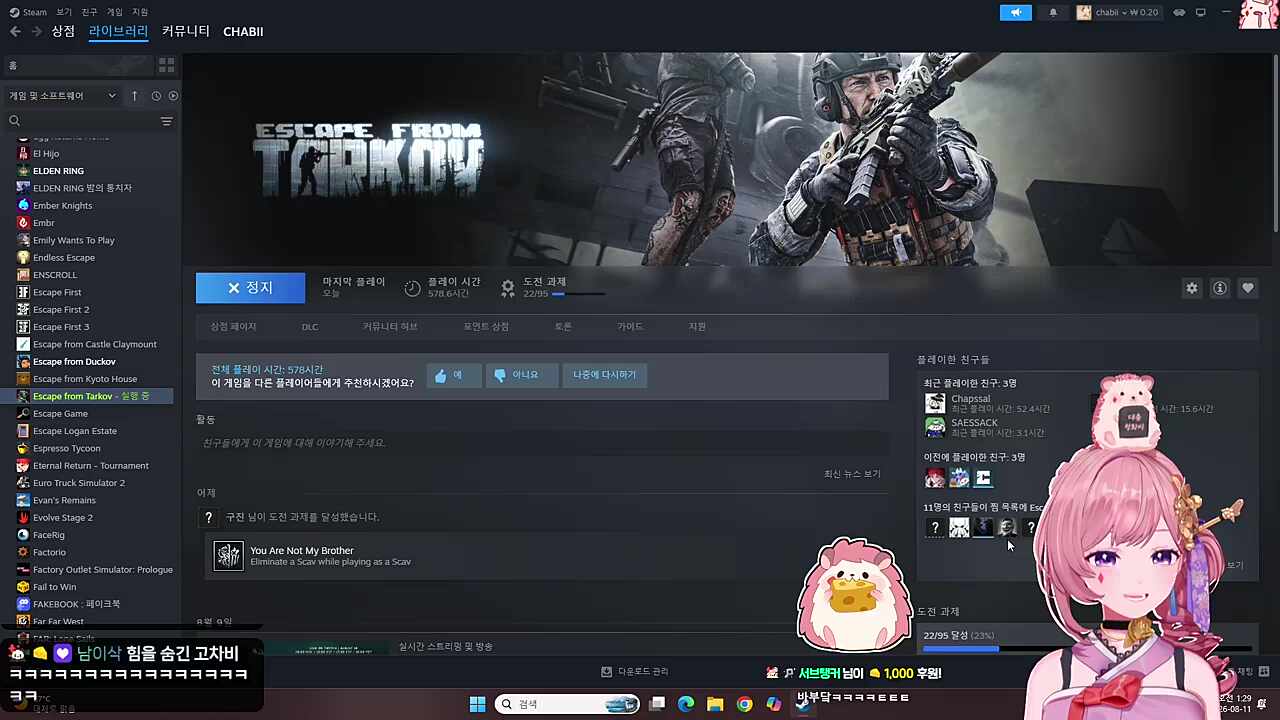Open File Explorer from the taskbar
Screen dimensions: 1280x720
(715, 704)
